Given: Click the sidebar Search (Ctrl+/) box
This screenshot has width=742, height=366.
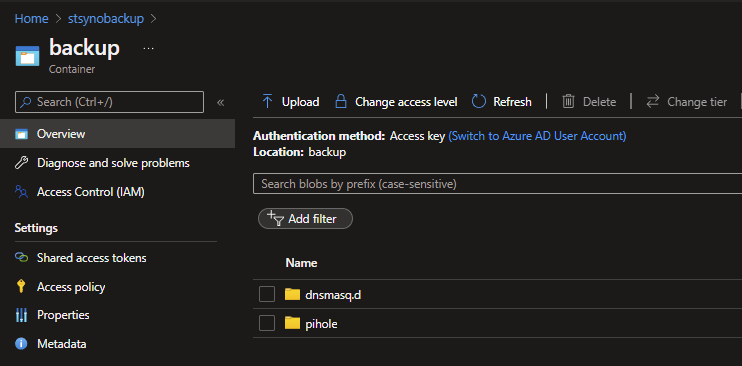Looking at the screenshot, I should point(109,102).
